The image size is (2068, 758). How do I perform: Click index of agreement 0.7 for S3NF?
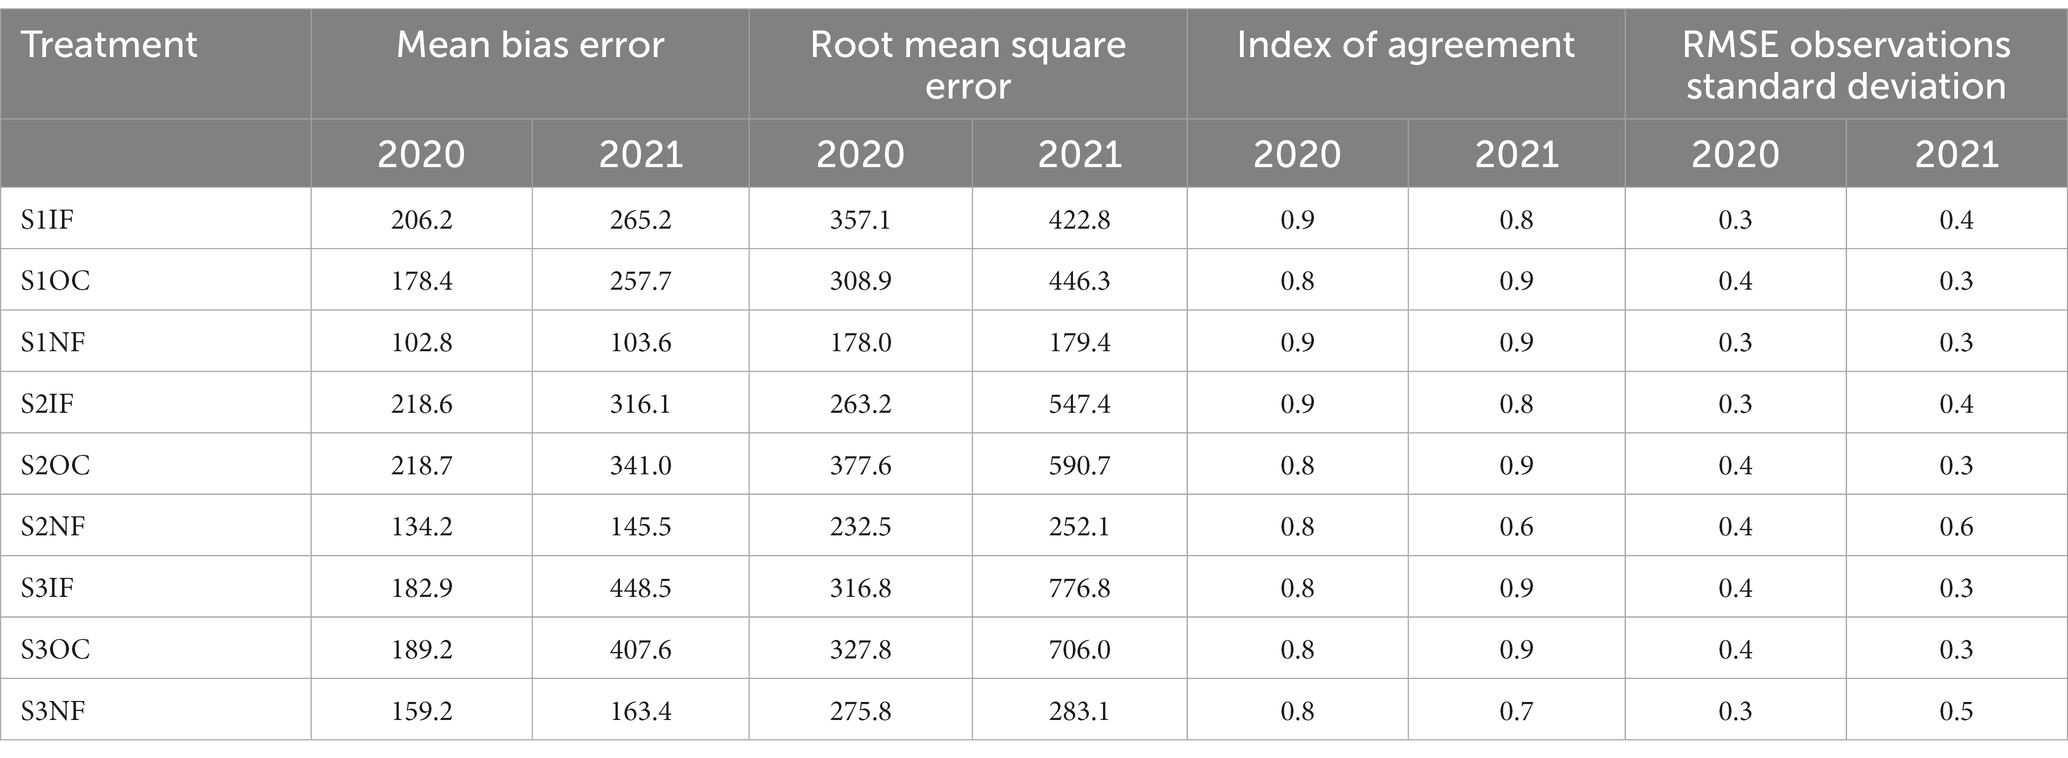pos(1517,712)
